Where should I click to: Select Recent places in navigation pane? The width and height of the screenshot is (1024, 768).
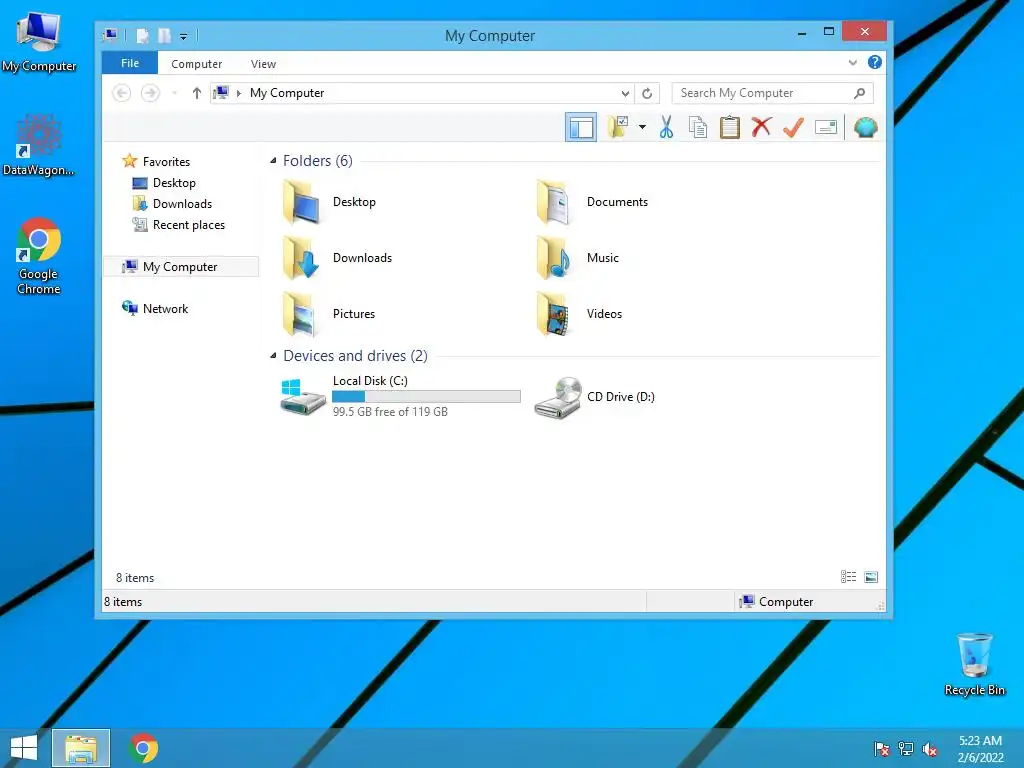coord(189,225)
